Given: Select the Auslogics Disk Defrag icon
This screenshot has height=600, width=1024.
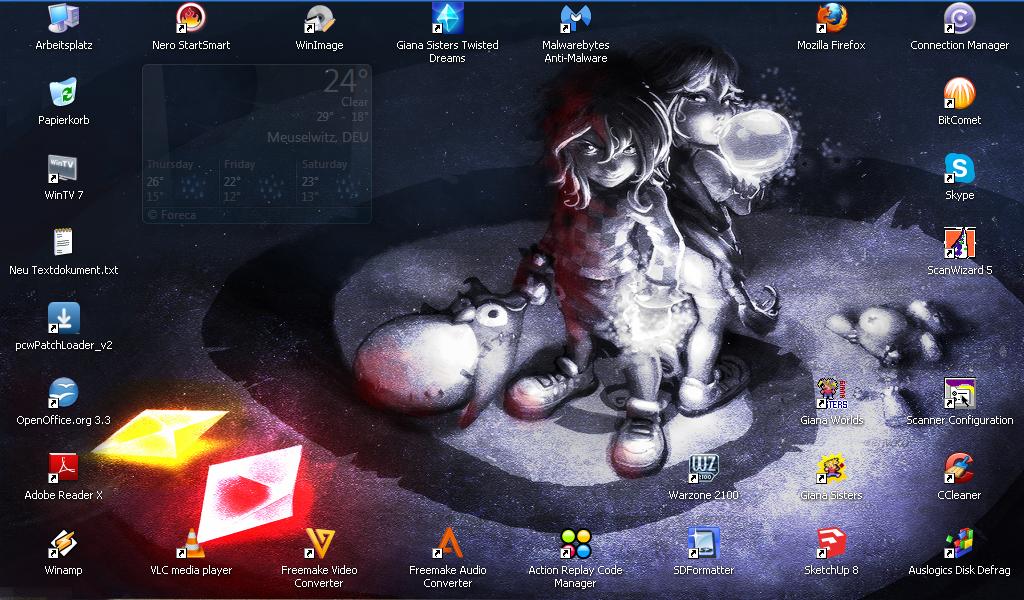Looking at the screenshot, I should (959, 544).
